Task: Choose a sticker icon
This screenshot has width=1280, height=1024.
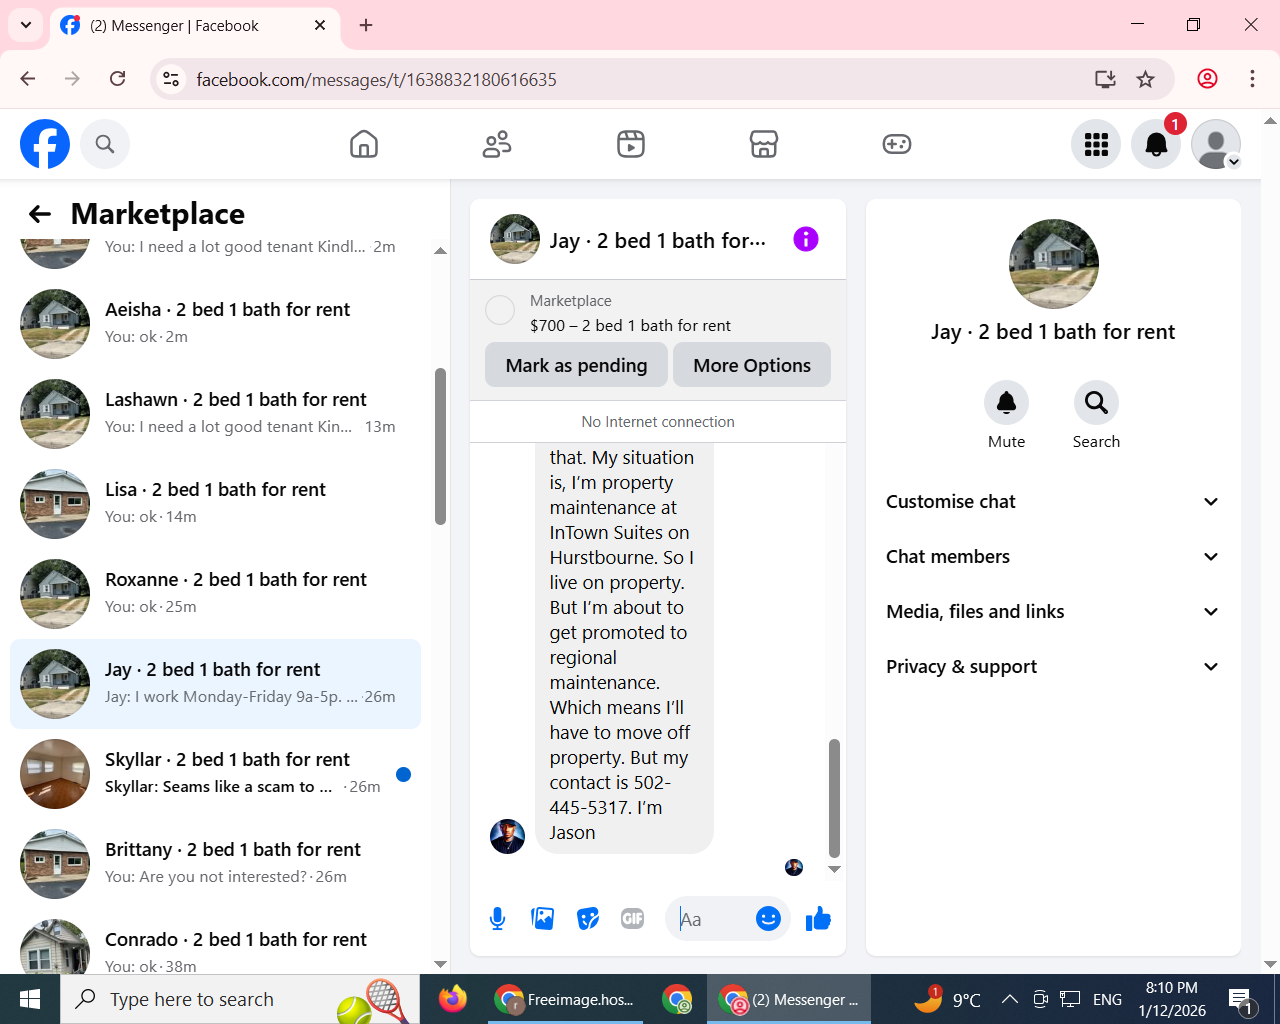Action: [x=588, y=919]
